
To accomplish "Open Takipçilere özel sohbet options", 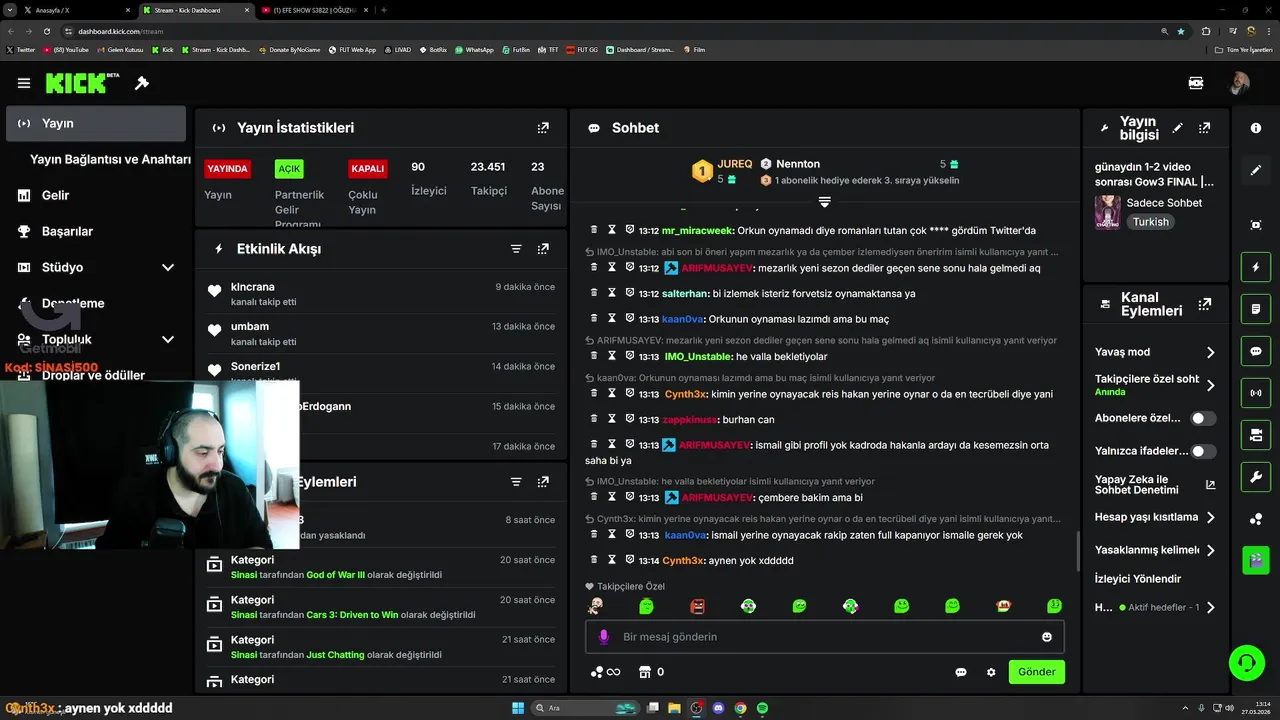I will [1210, 385].
